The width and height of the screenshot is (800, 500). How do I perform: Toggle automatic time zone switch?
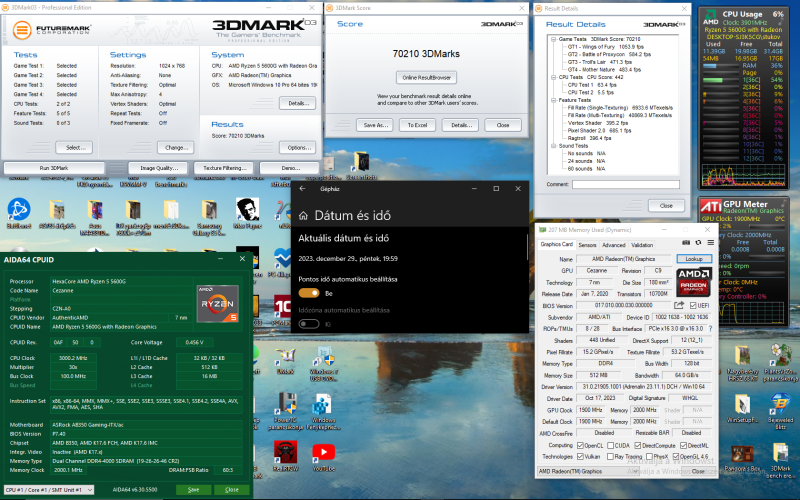309,323
